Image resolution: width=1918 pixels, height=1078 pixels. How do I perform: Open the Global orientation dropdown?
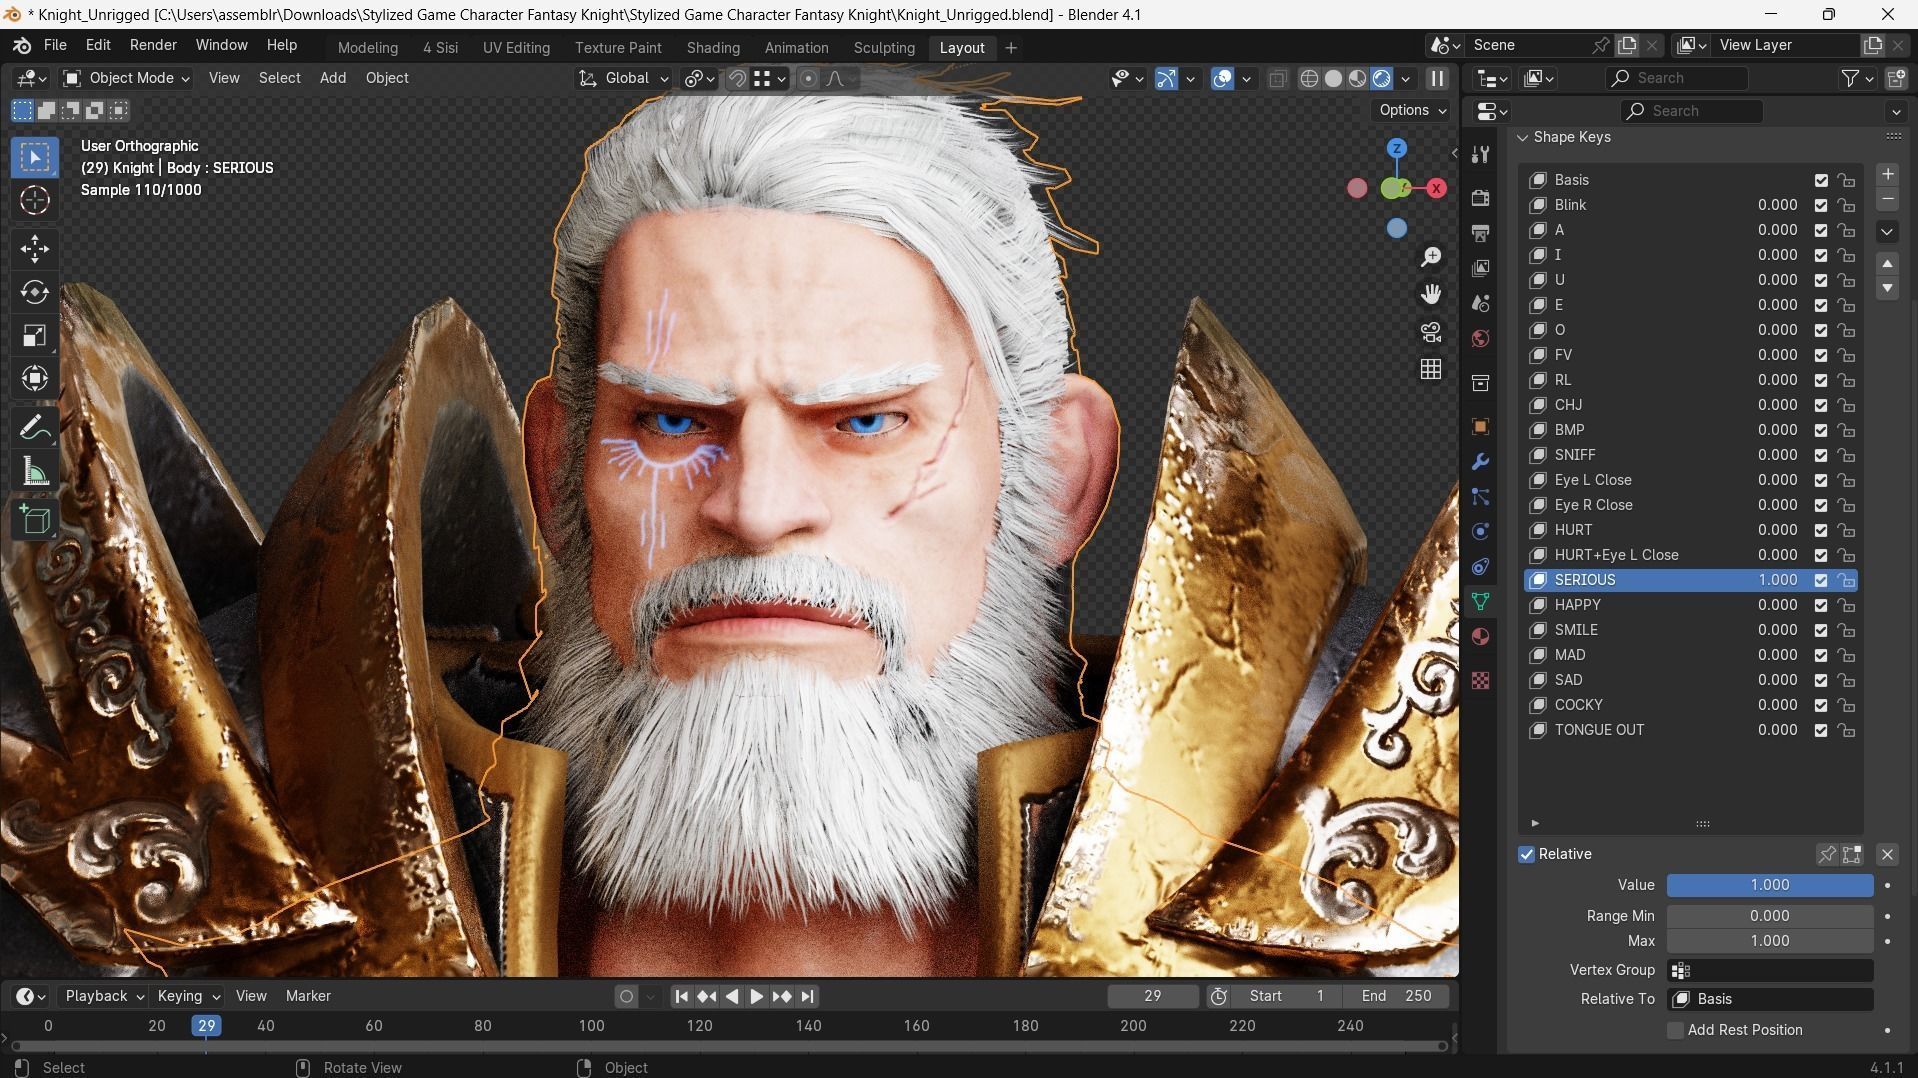pyautogui.click(x=623, y=78)
